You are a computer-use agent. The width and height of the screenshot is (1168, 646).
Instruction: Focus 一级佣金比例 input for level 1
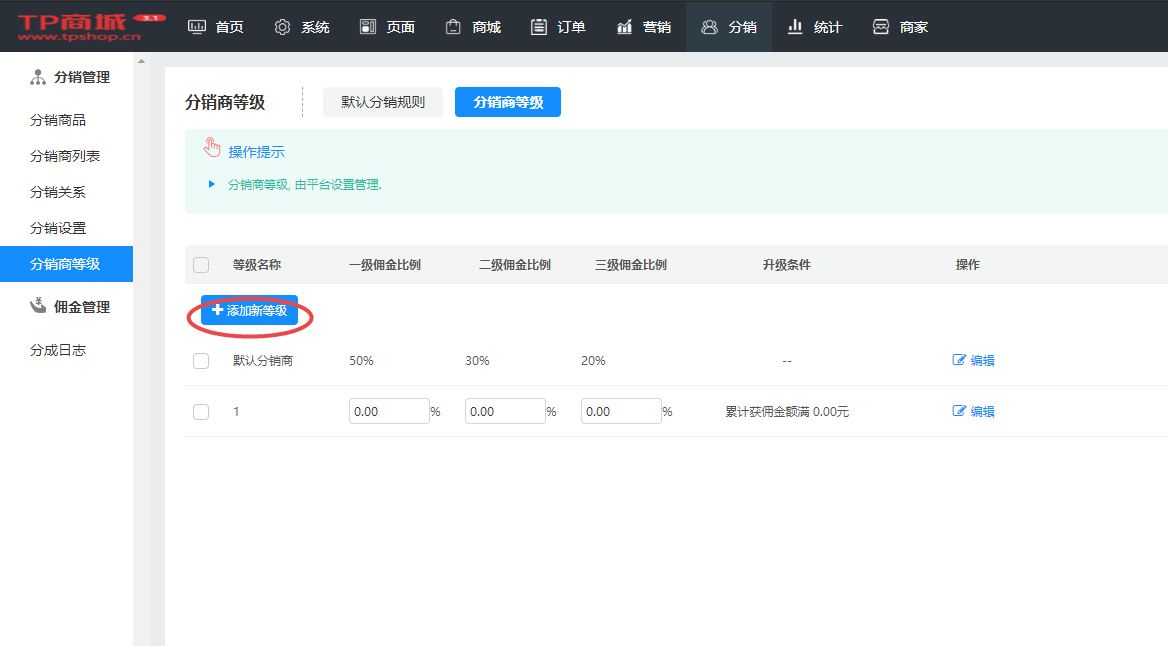coord(388,411)
